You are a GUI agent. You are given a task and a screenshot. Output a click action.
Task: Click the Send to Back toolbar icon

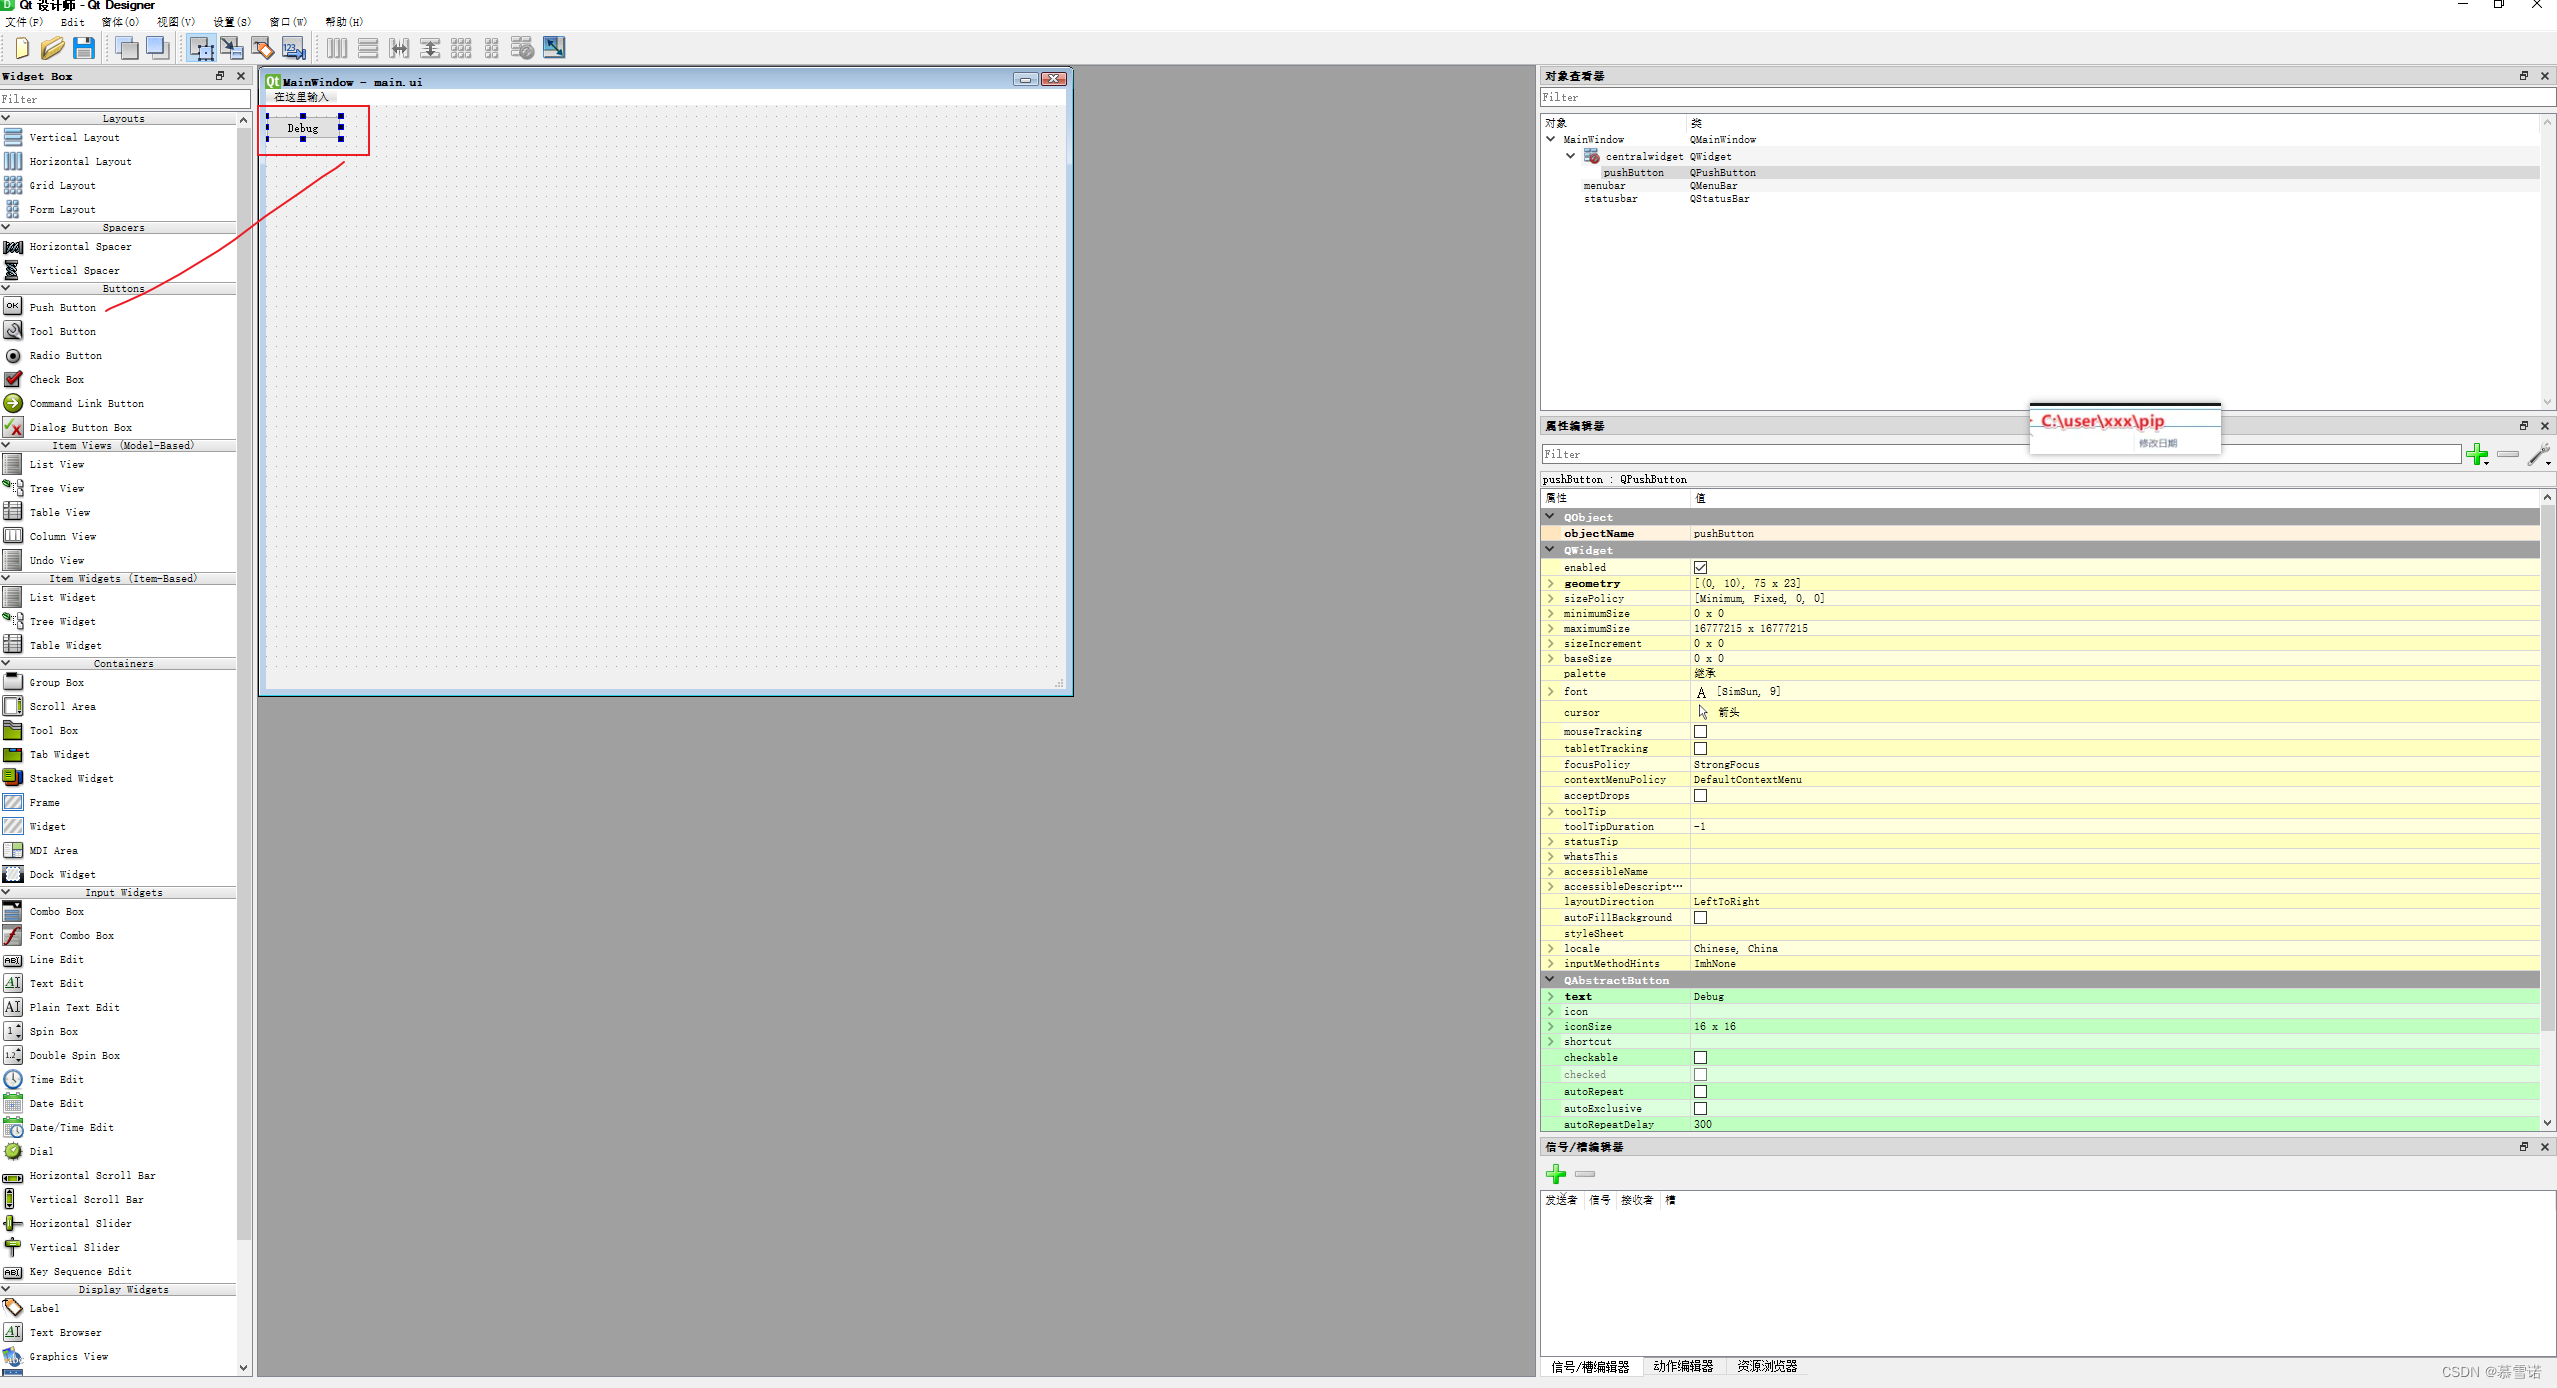[127, 47]
